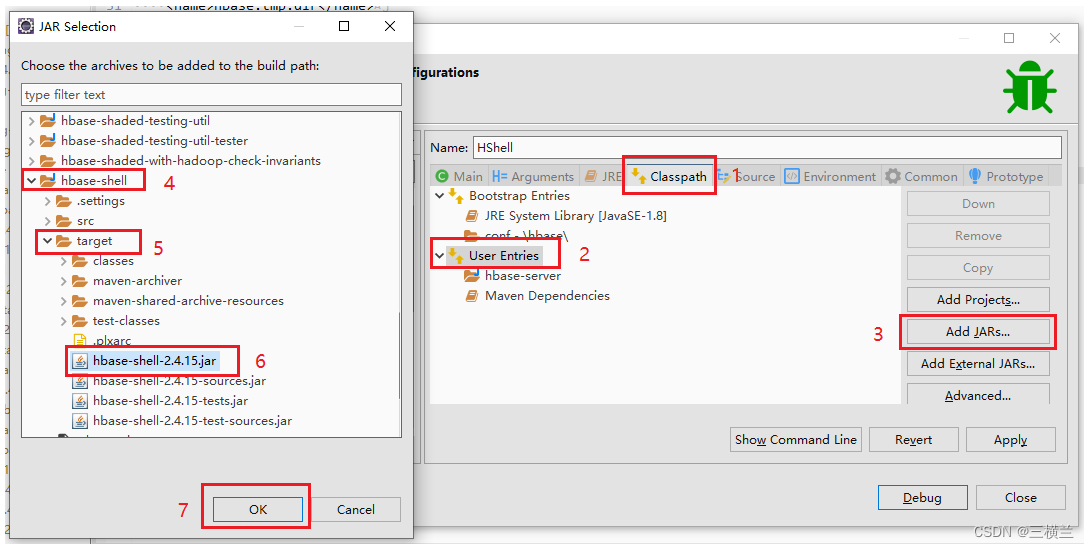Click the maven-archiver folder icon

80,281
